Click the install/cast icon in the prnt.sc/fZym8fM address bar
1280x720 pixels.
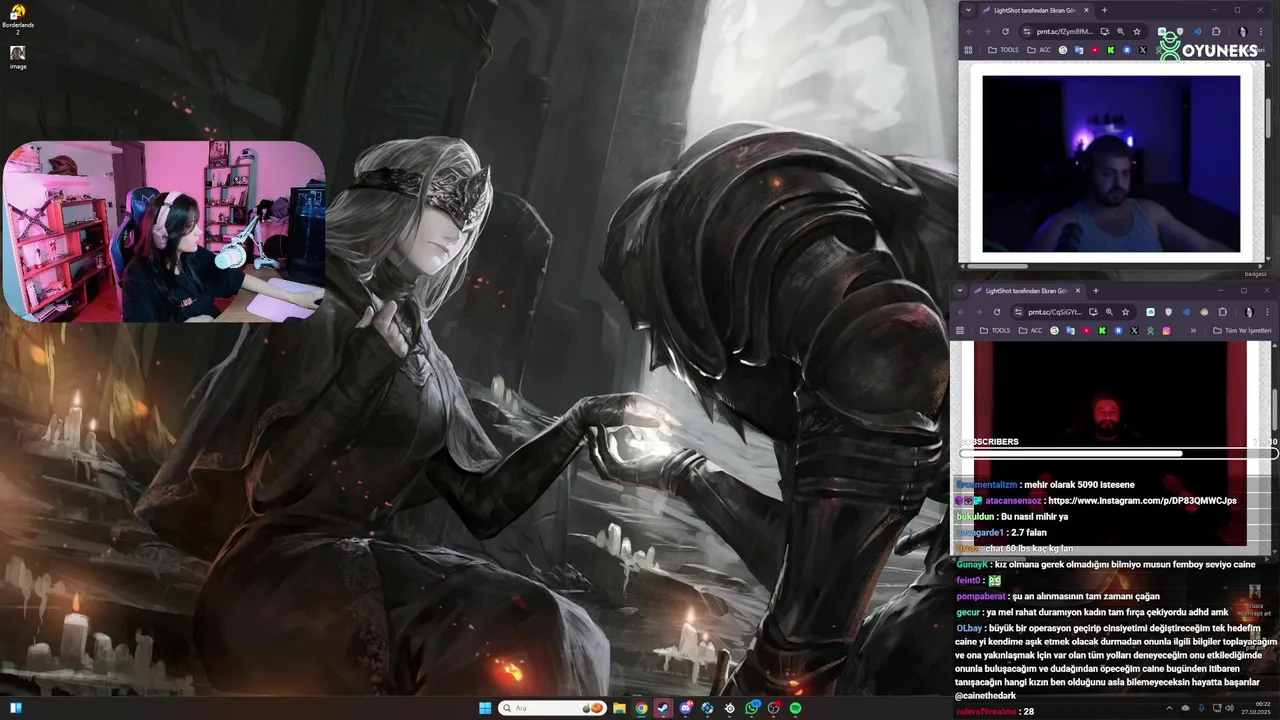1105,31
